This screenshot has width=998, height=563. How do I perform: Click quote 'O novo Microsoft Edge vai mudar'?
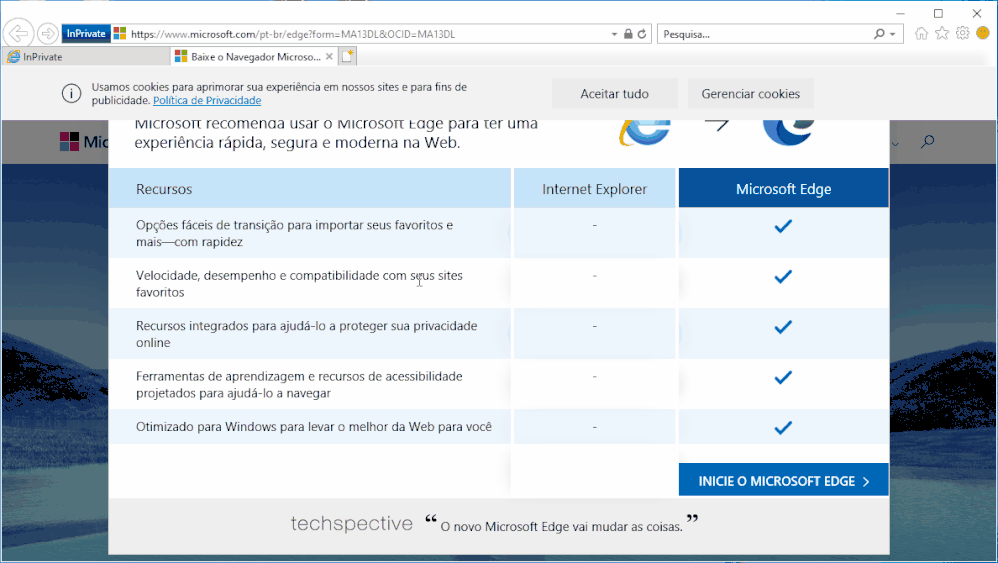[x=560, y=527]
